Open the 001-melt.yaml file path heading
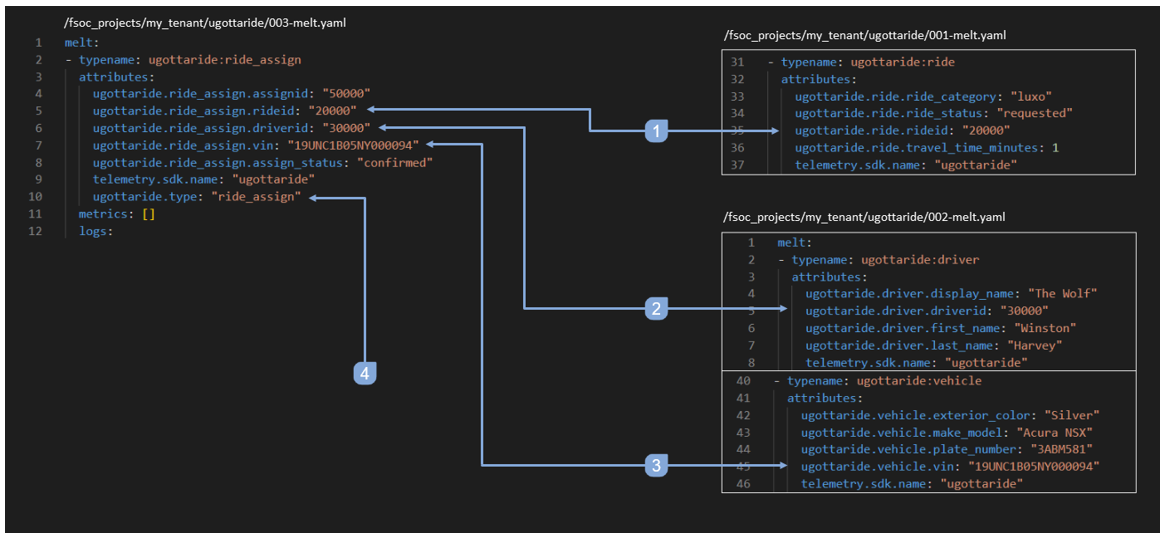1166x537 pixels. 865,36
